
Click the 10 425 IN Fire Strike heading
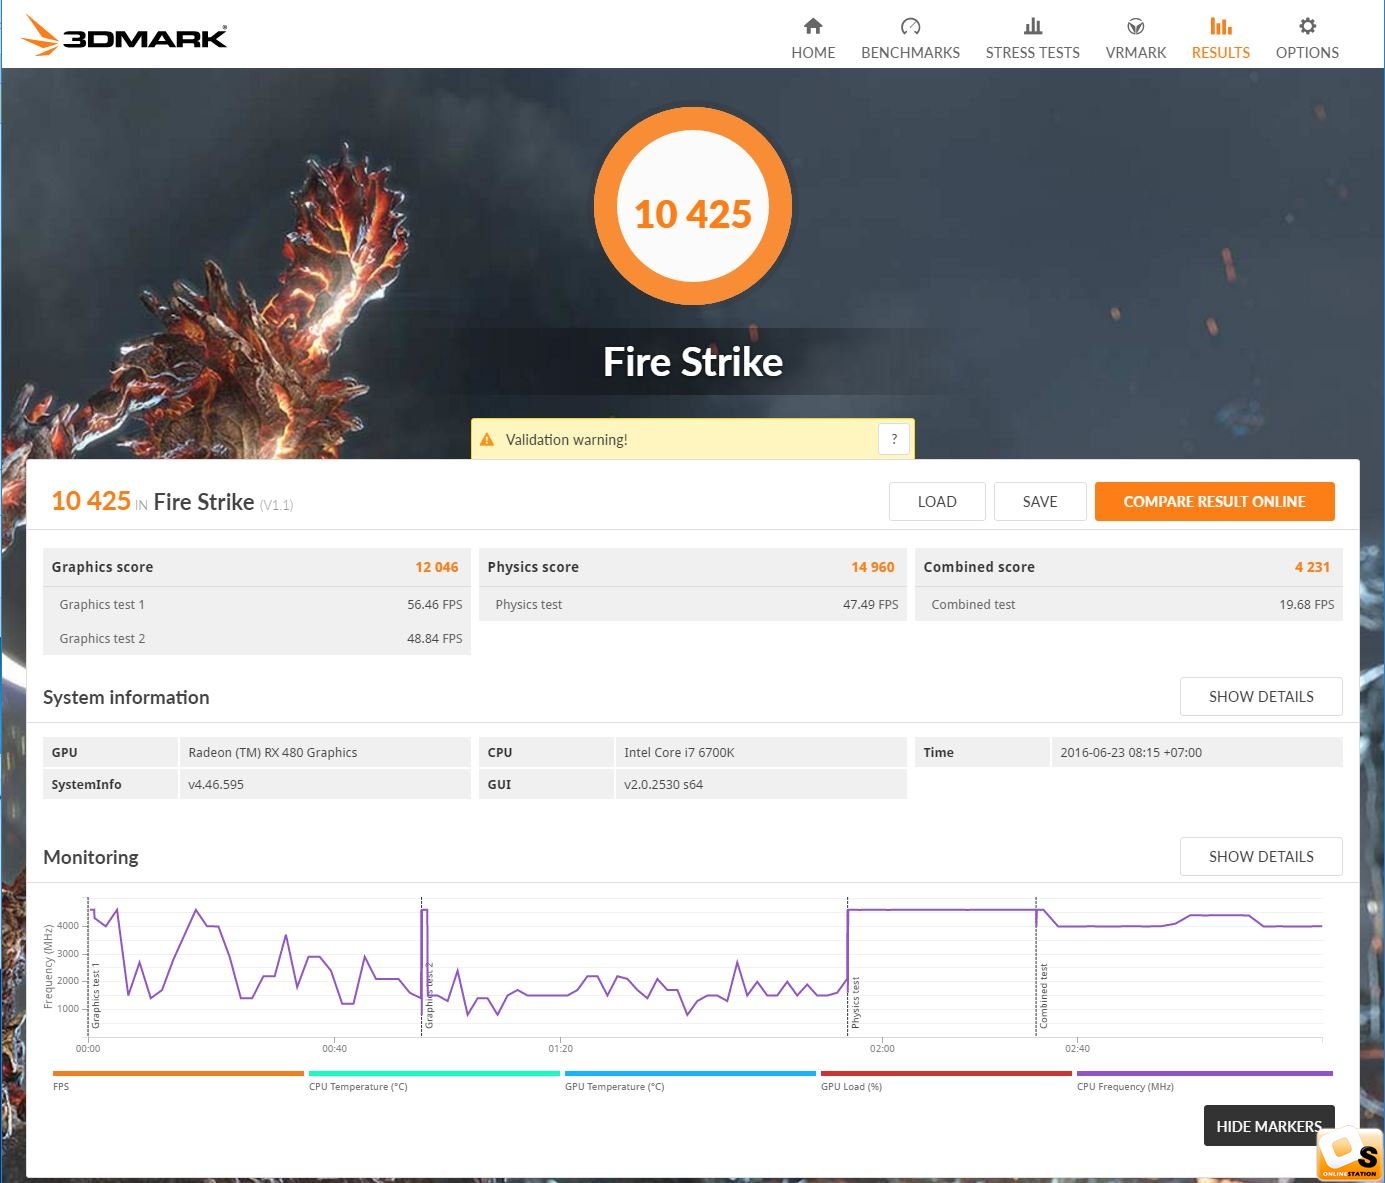(172, 501)
